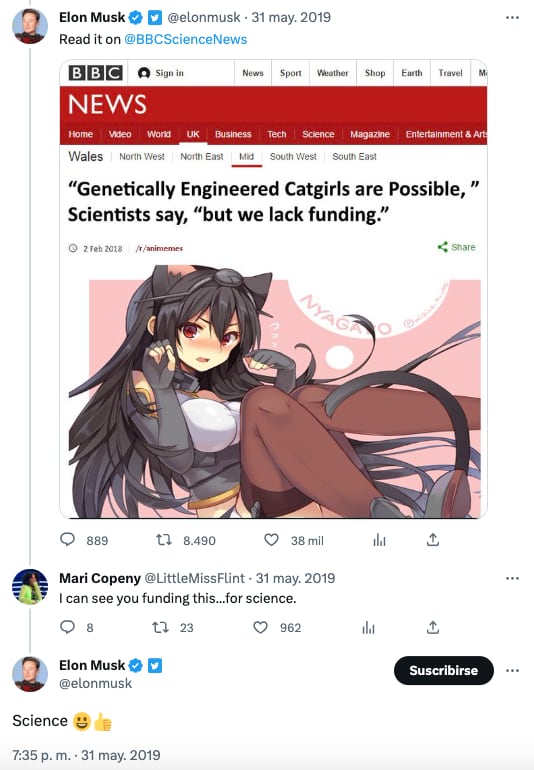Open more options on the top tweet
The image size is (534, 770).
coord(512,18)
